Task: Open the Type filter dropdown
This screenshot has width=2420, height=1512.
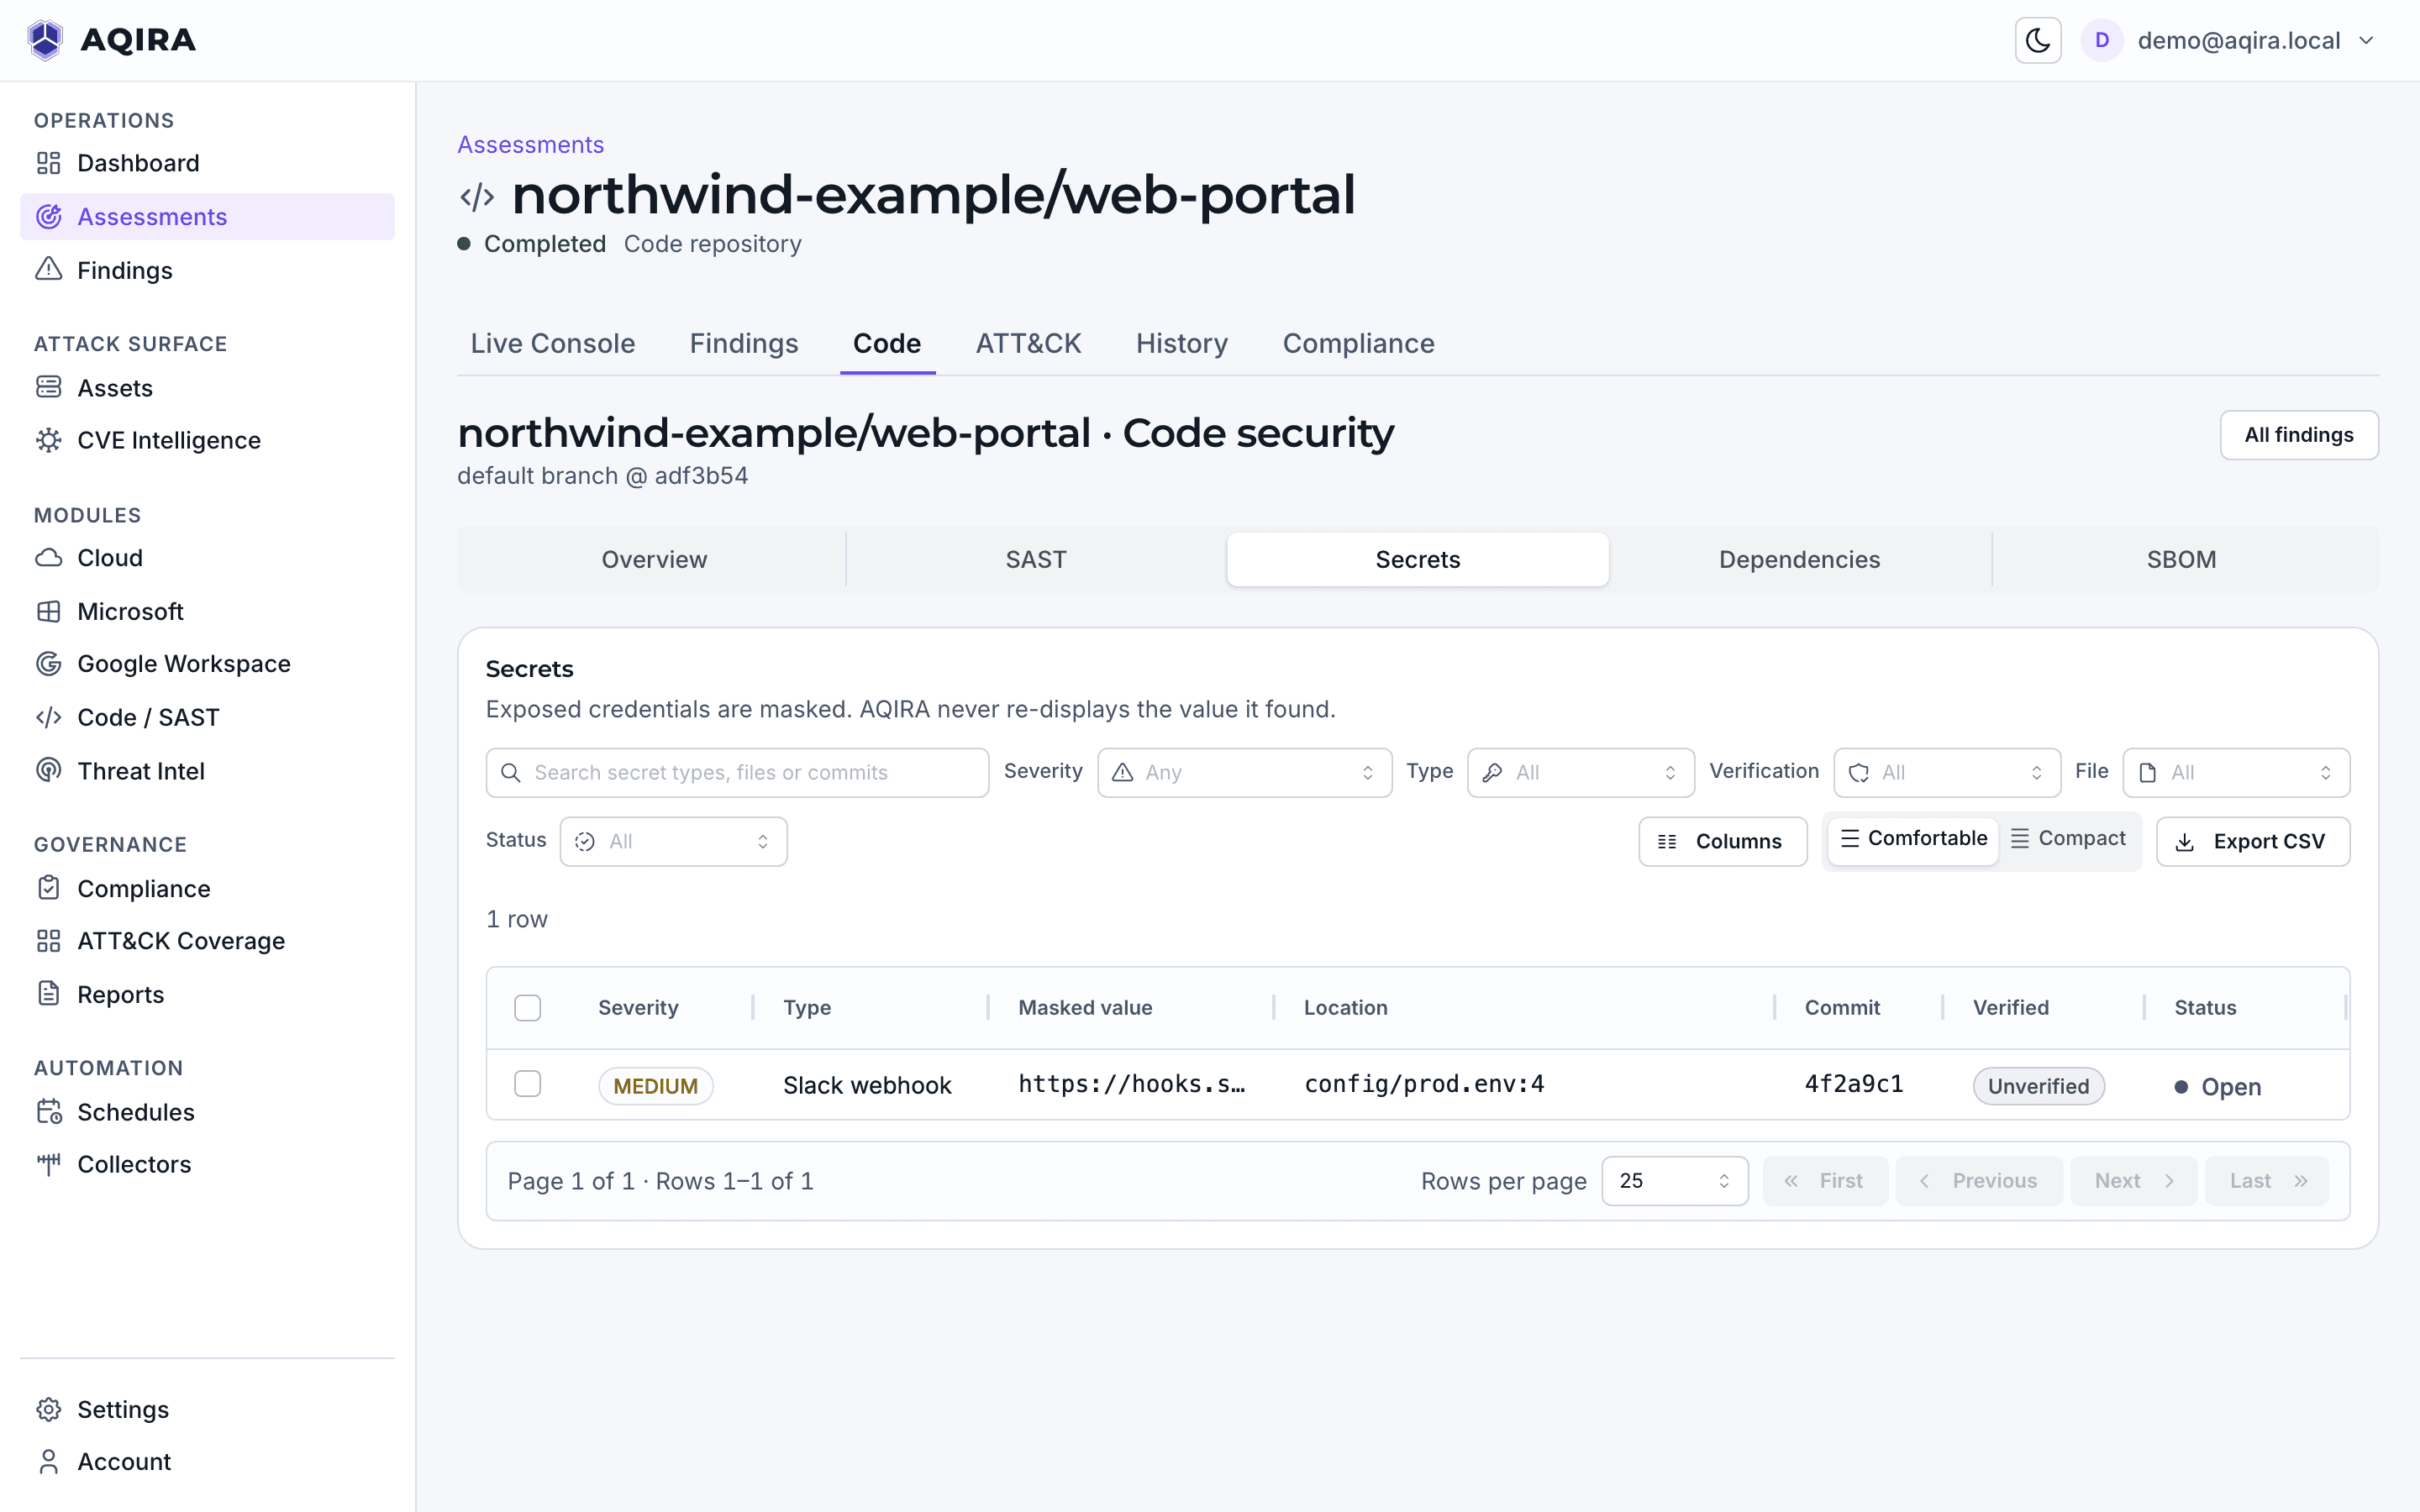Action: [x=1580, y=772]
